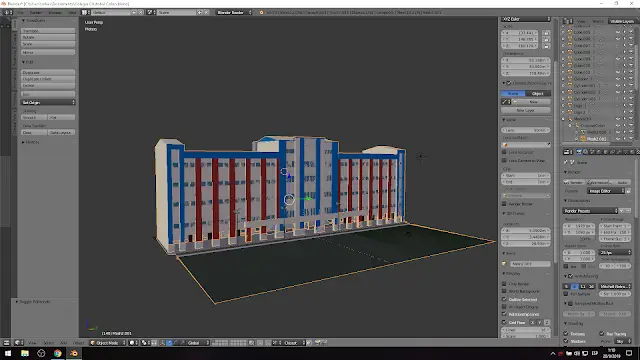Click the Render Layers tab icon in properties
Screen dimensions: 640x360
tap(586, 152)
